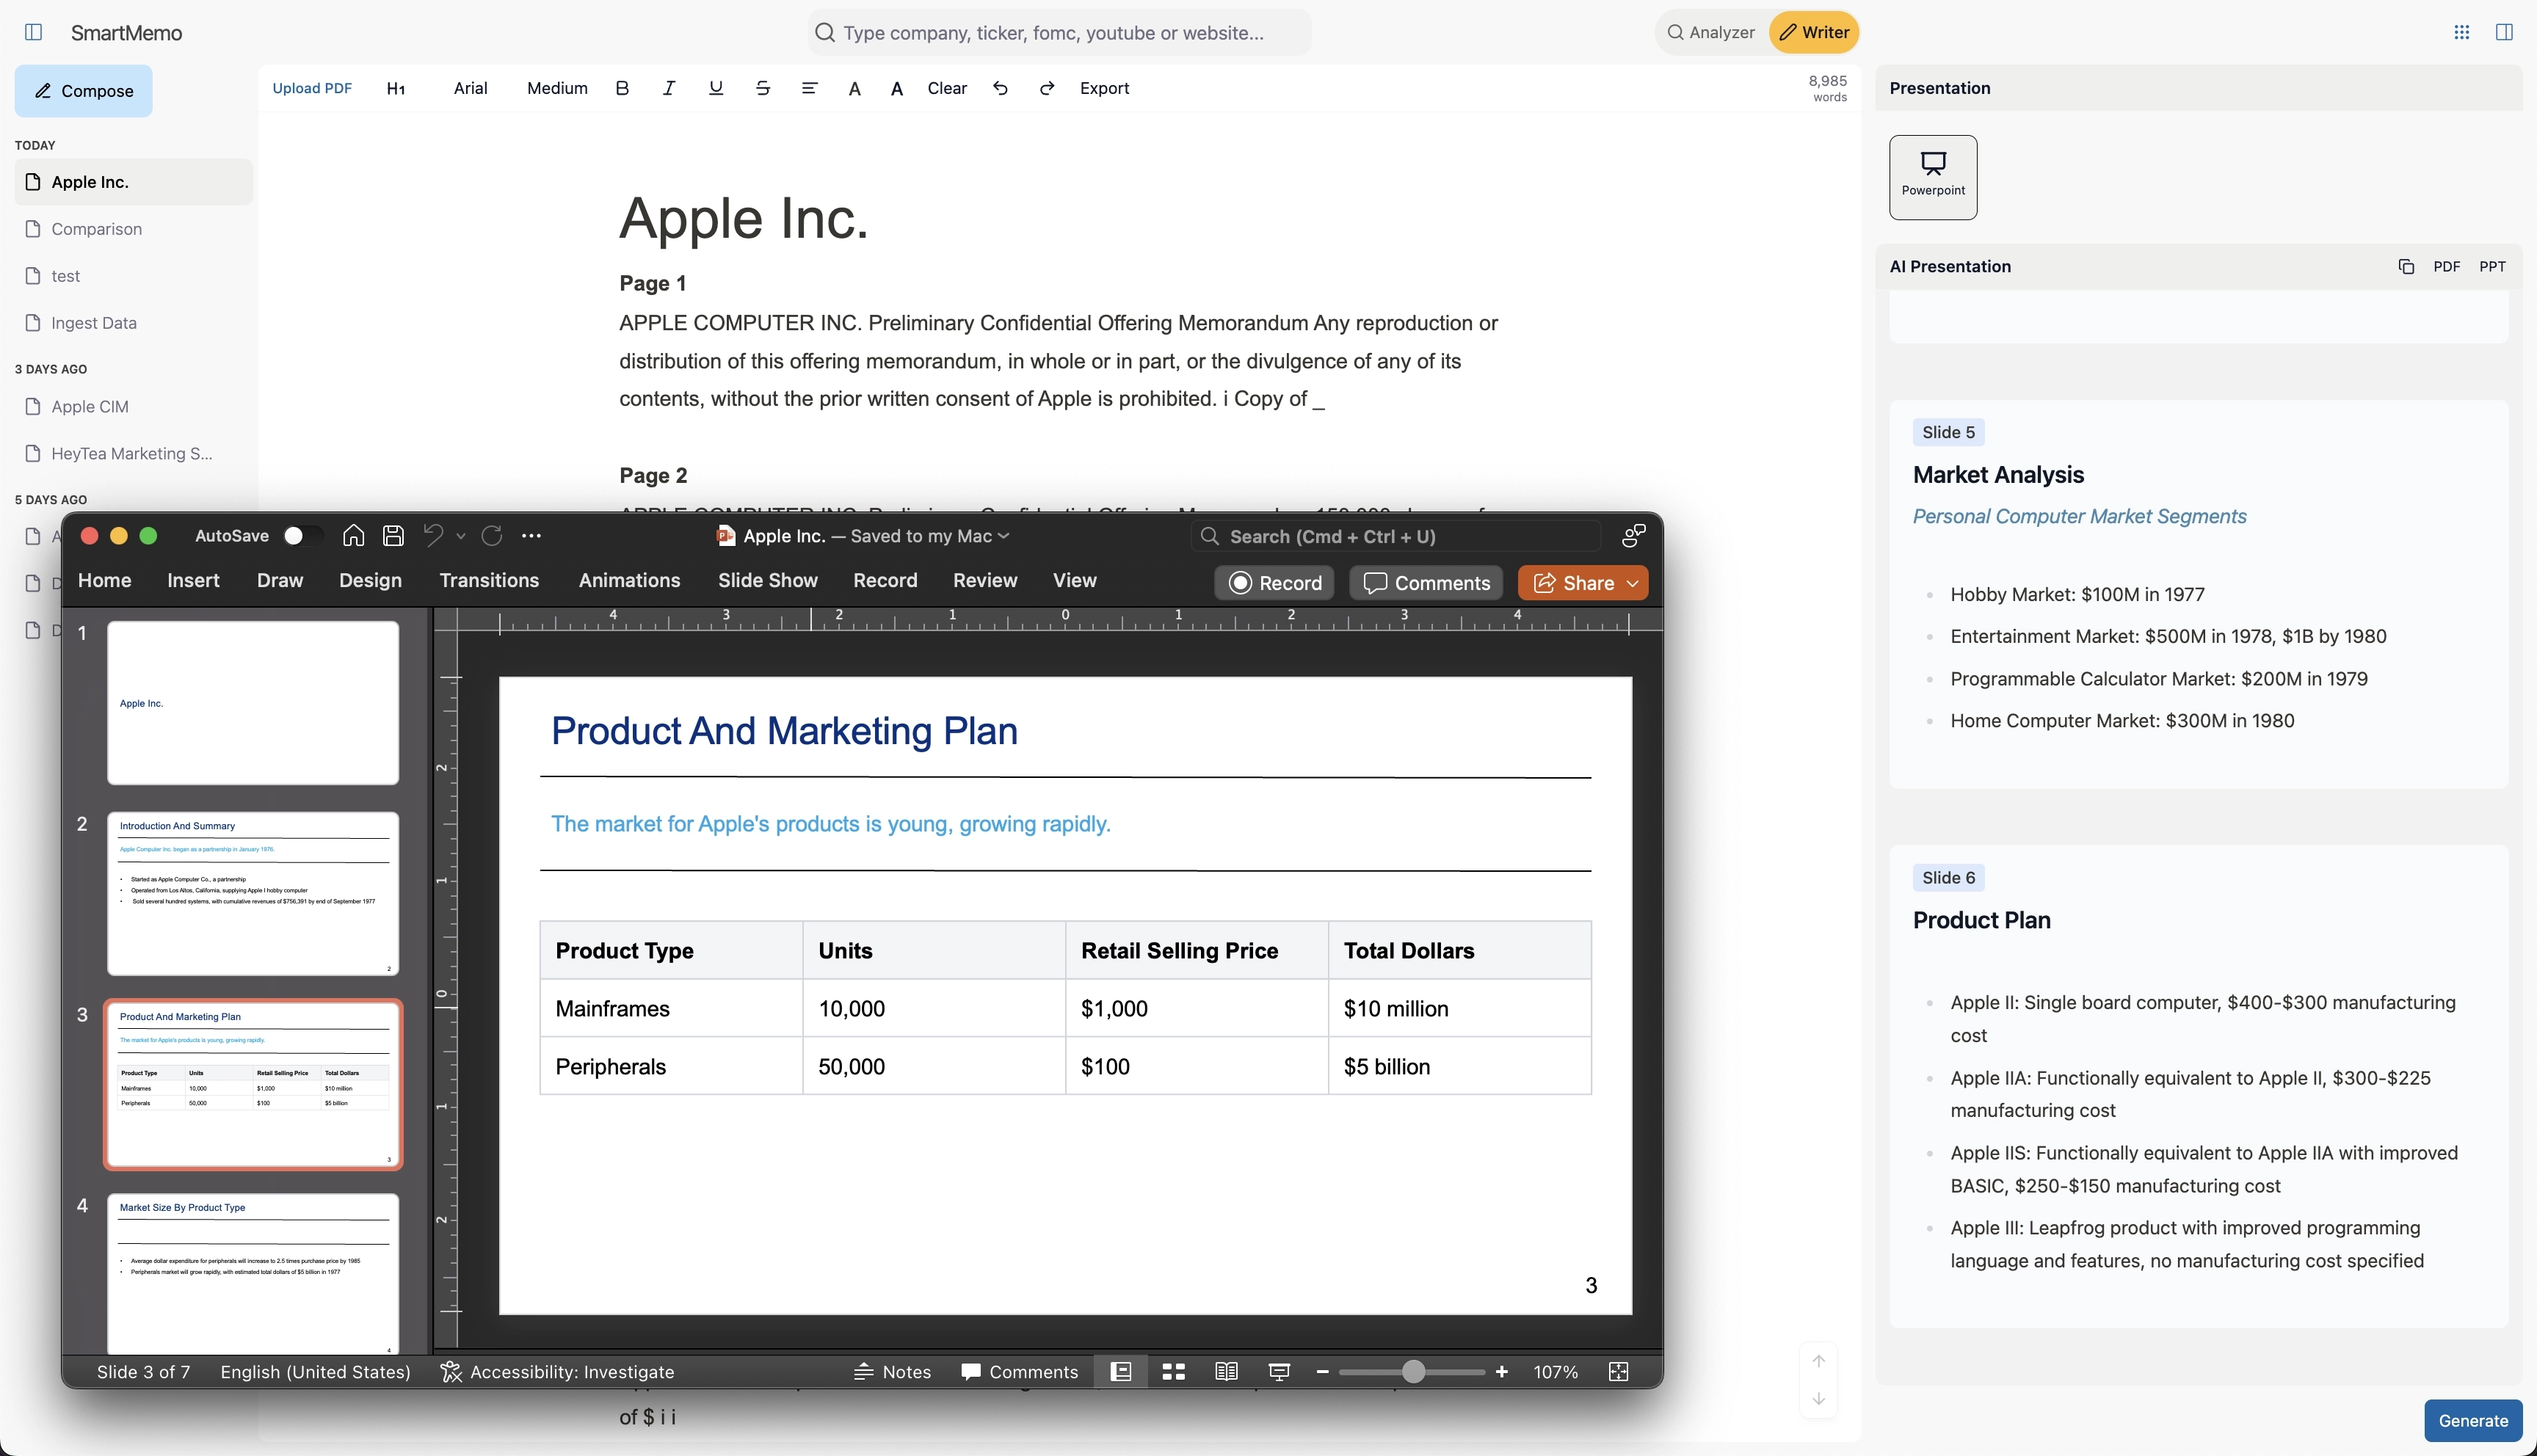Click the Upload PDF link

[x=312, y=88]
